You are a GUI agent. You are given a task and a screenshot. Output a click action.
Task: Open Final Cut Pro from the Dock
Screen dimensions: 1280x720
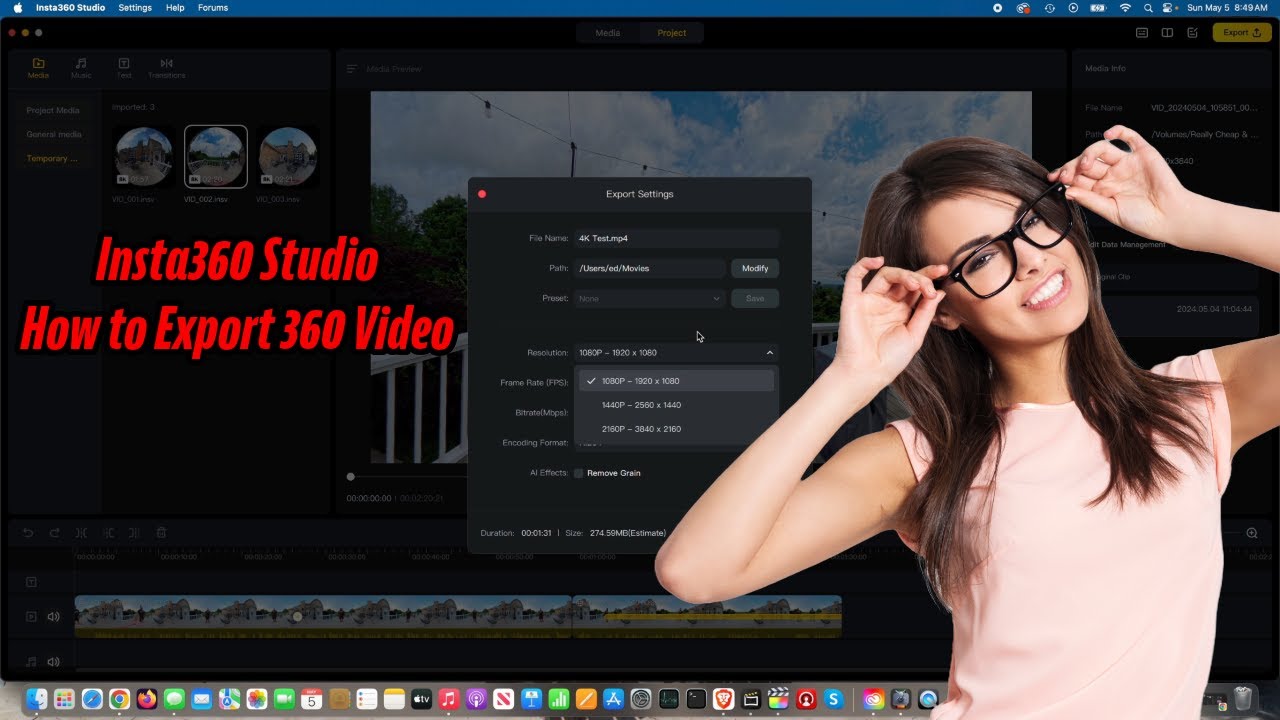pyautogui.click(x=778, y=699)
